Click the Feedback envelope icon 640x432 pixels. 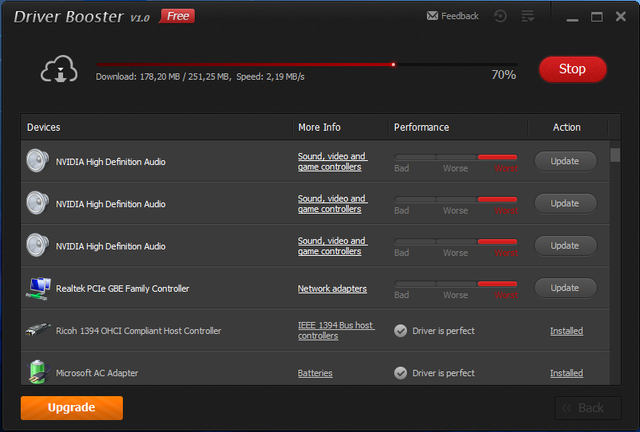(x=432, y=16)
